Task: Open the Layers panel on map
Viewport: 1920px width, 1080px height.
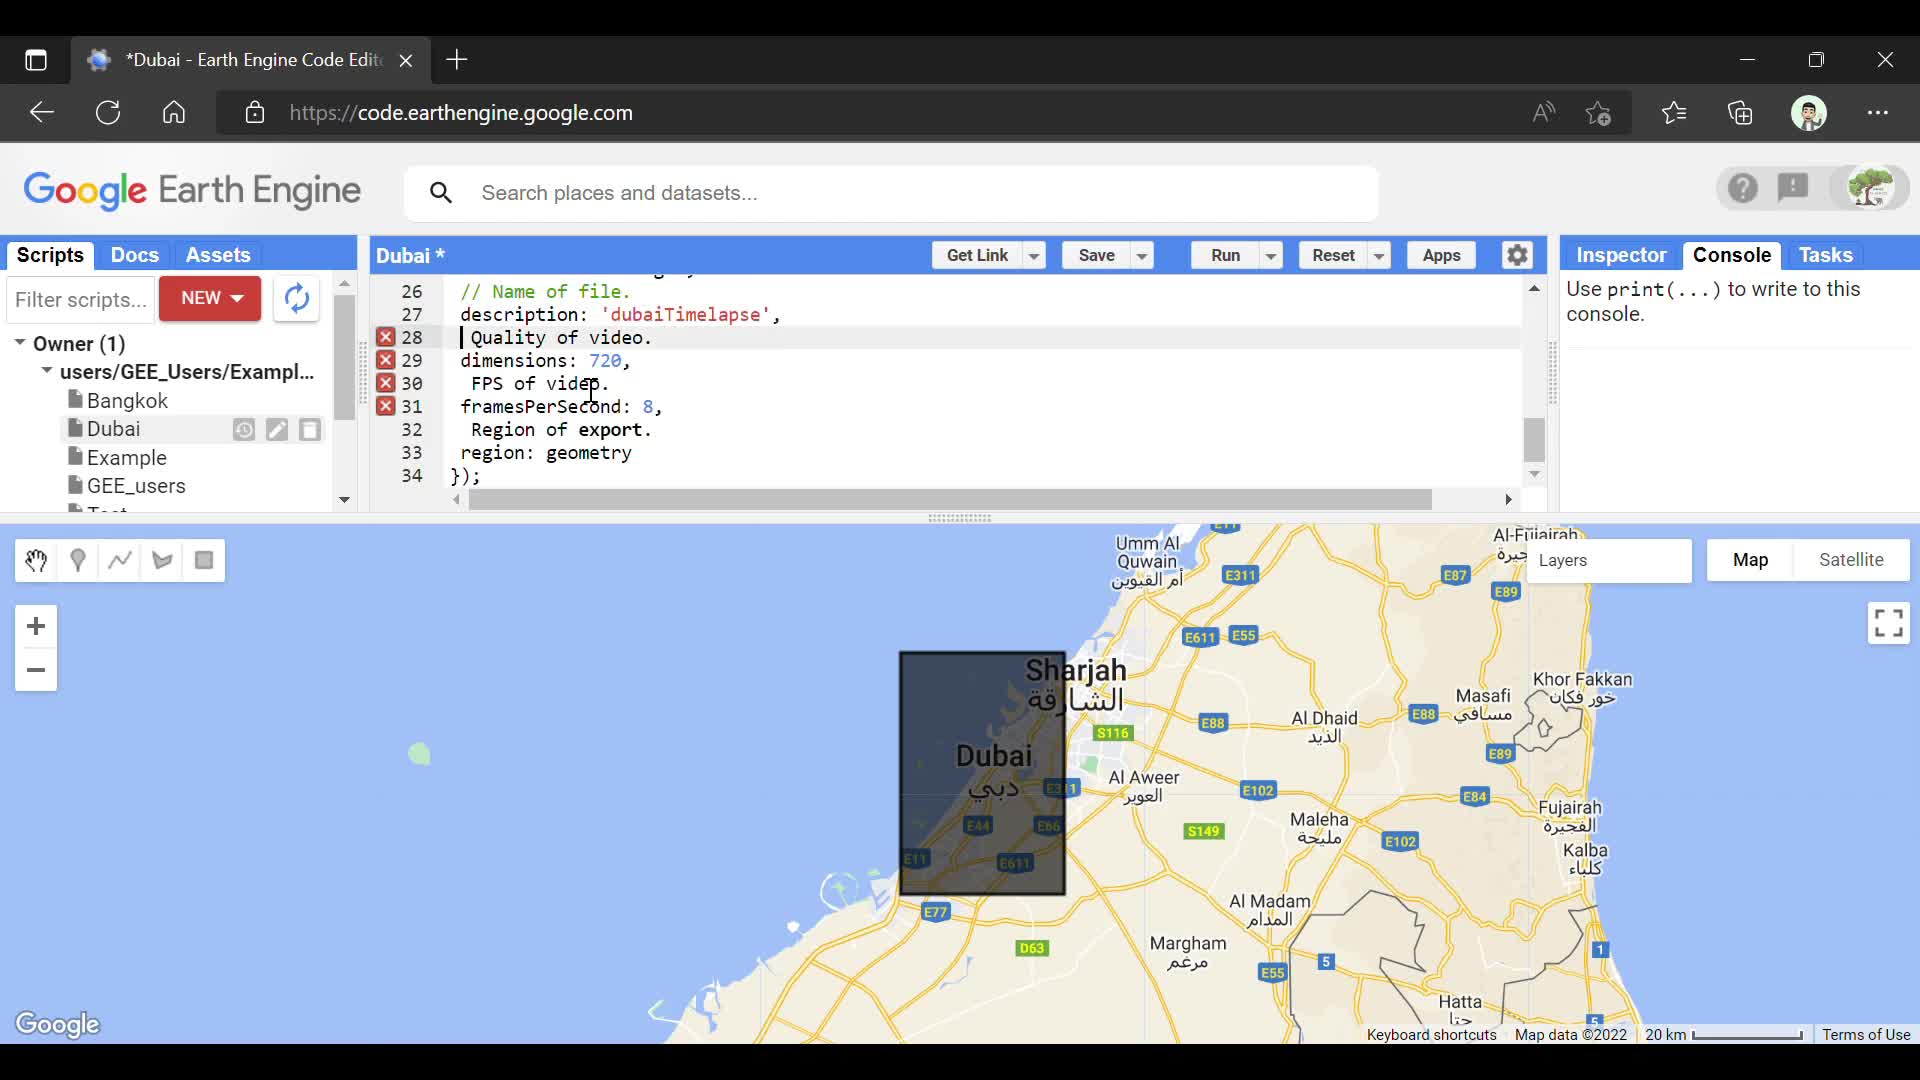Action: click(x=1609, y=560)
